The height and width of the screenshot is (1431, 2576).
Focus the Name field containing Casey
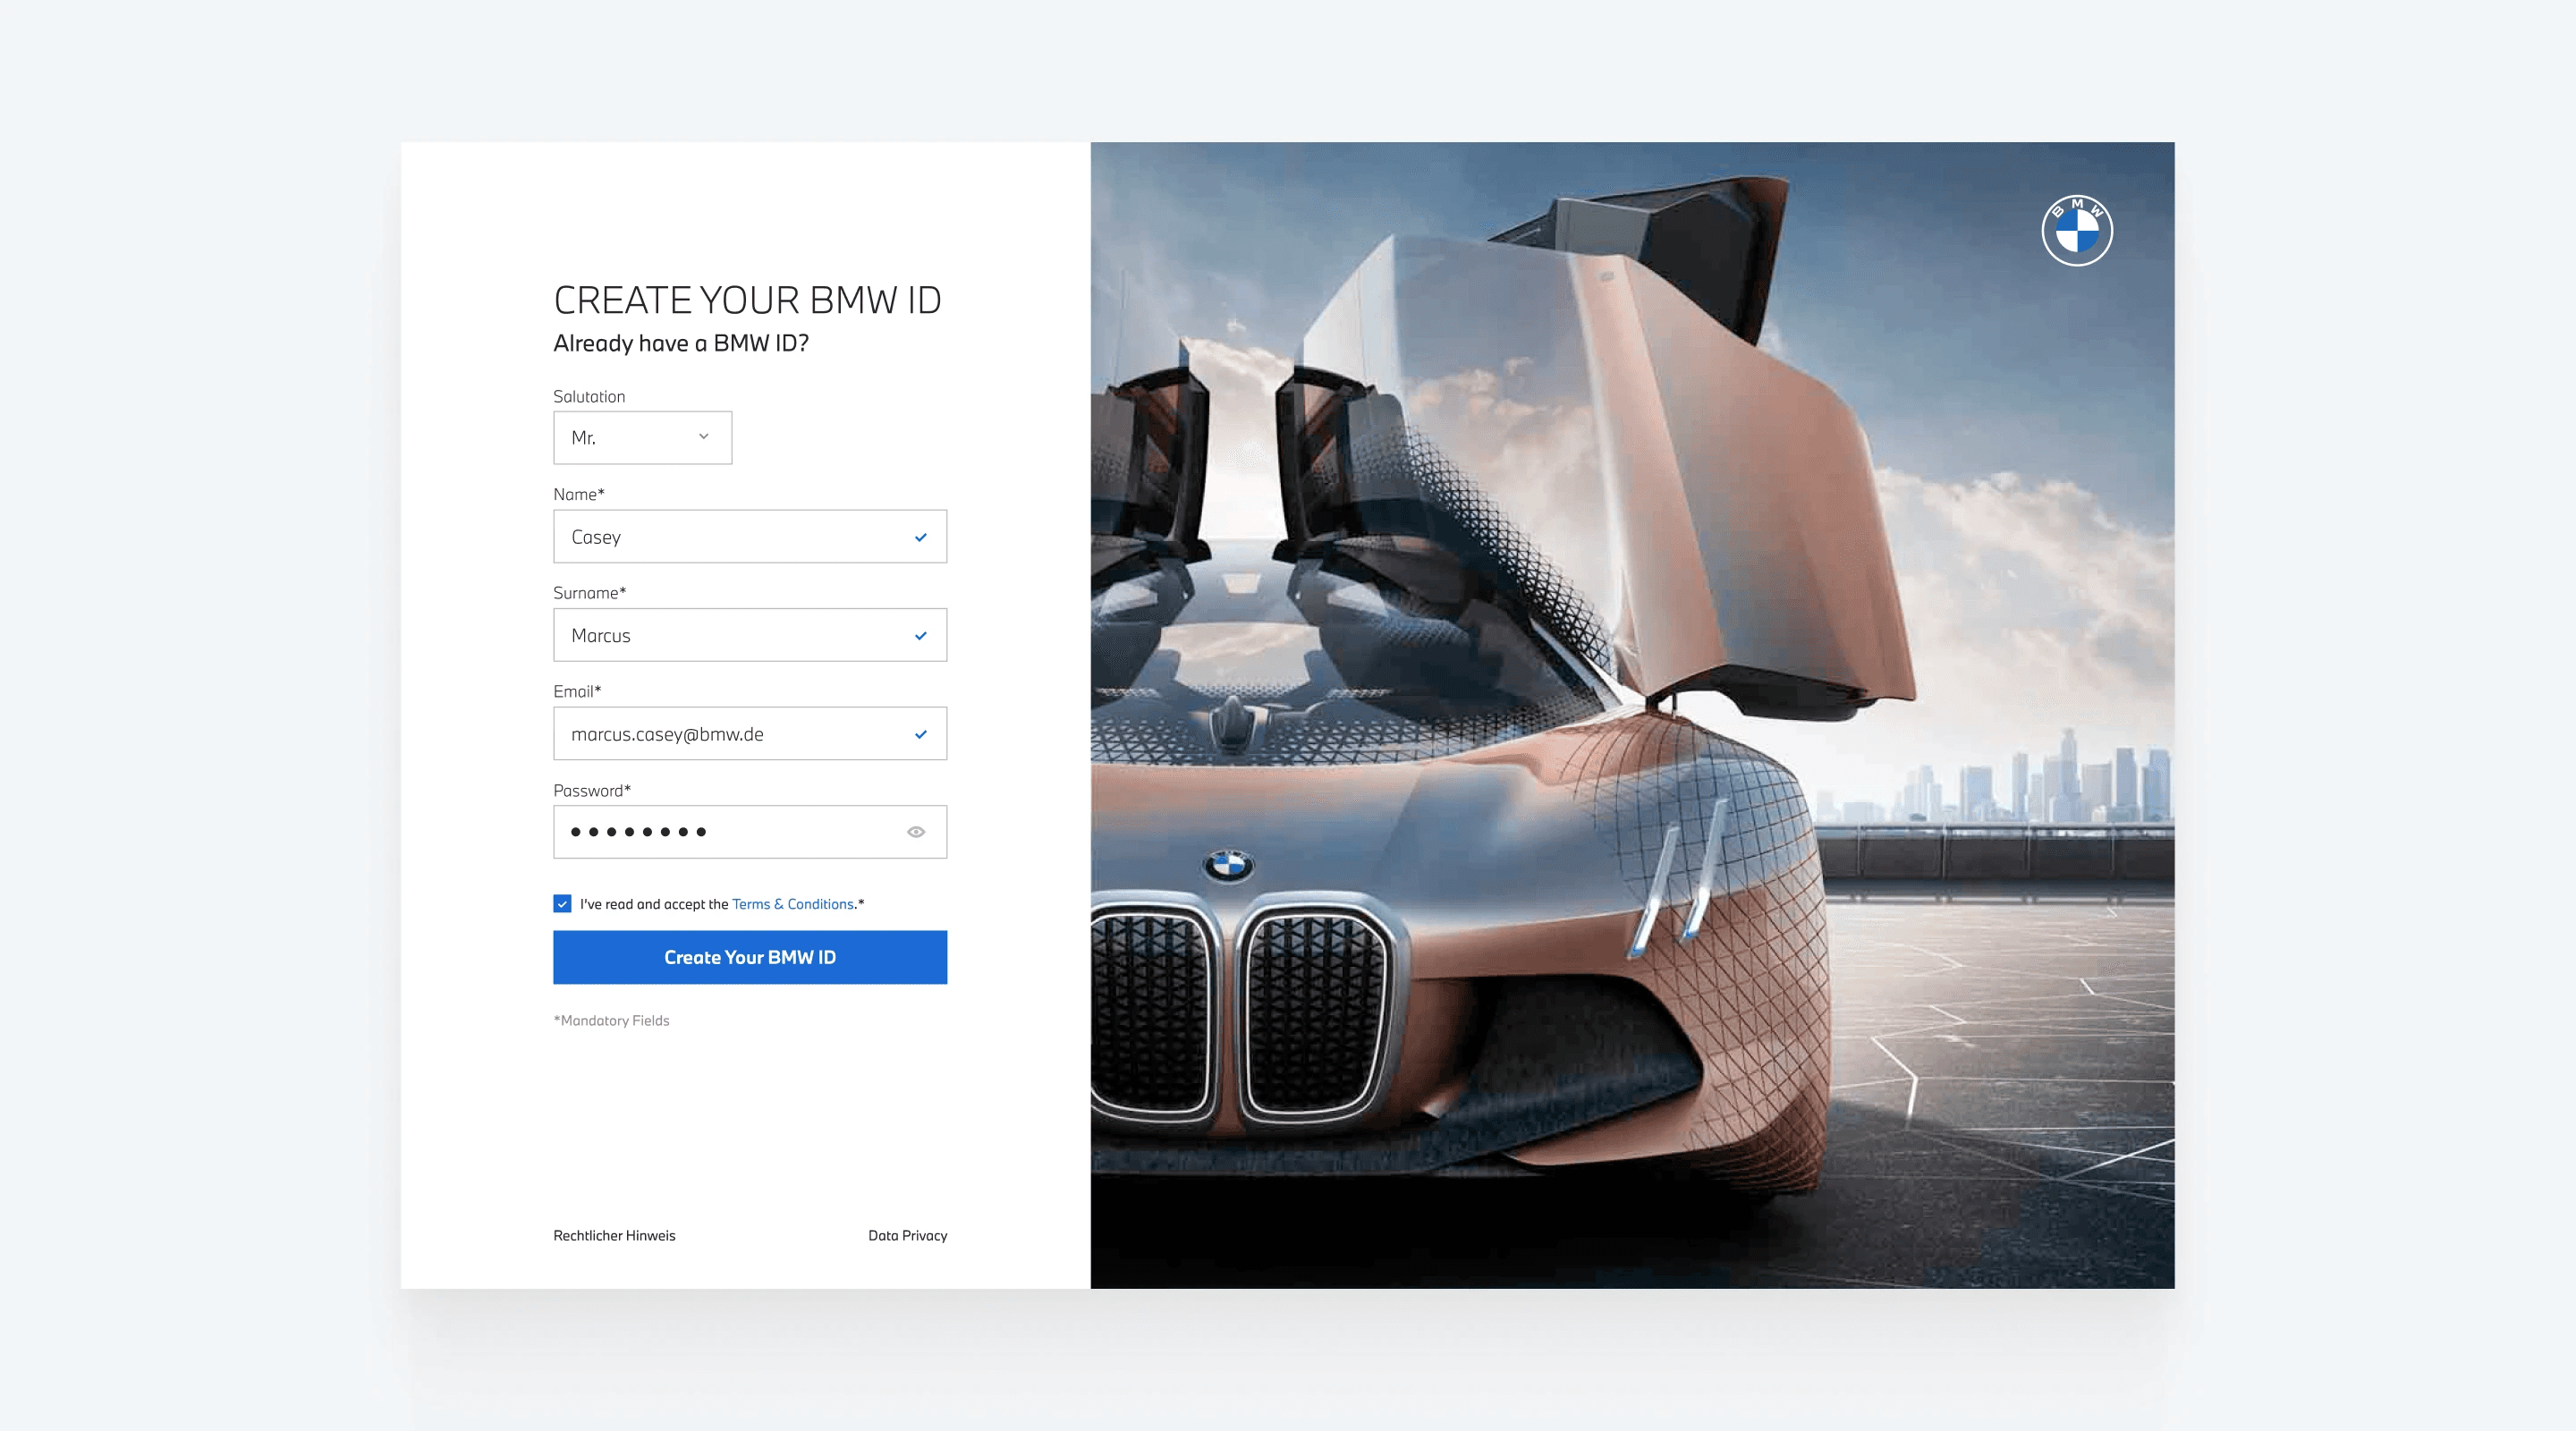(x=730, y=537)
